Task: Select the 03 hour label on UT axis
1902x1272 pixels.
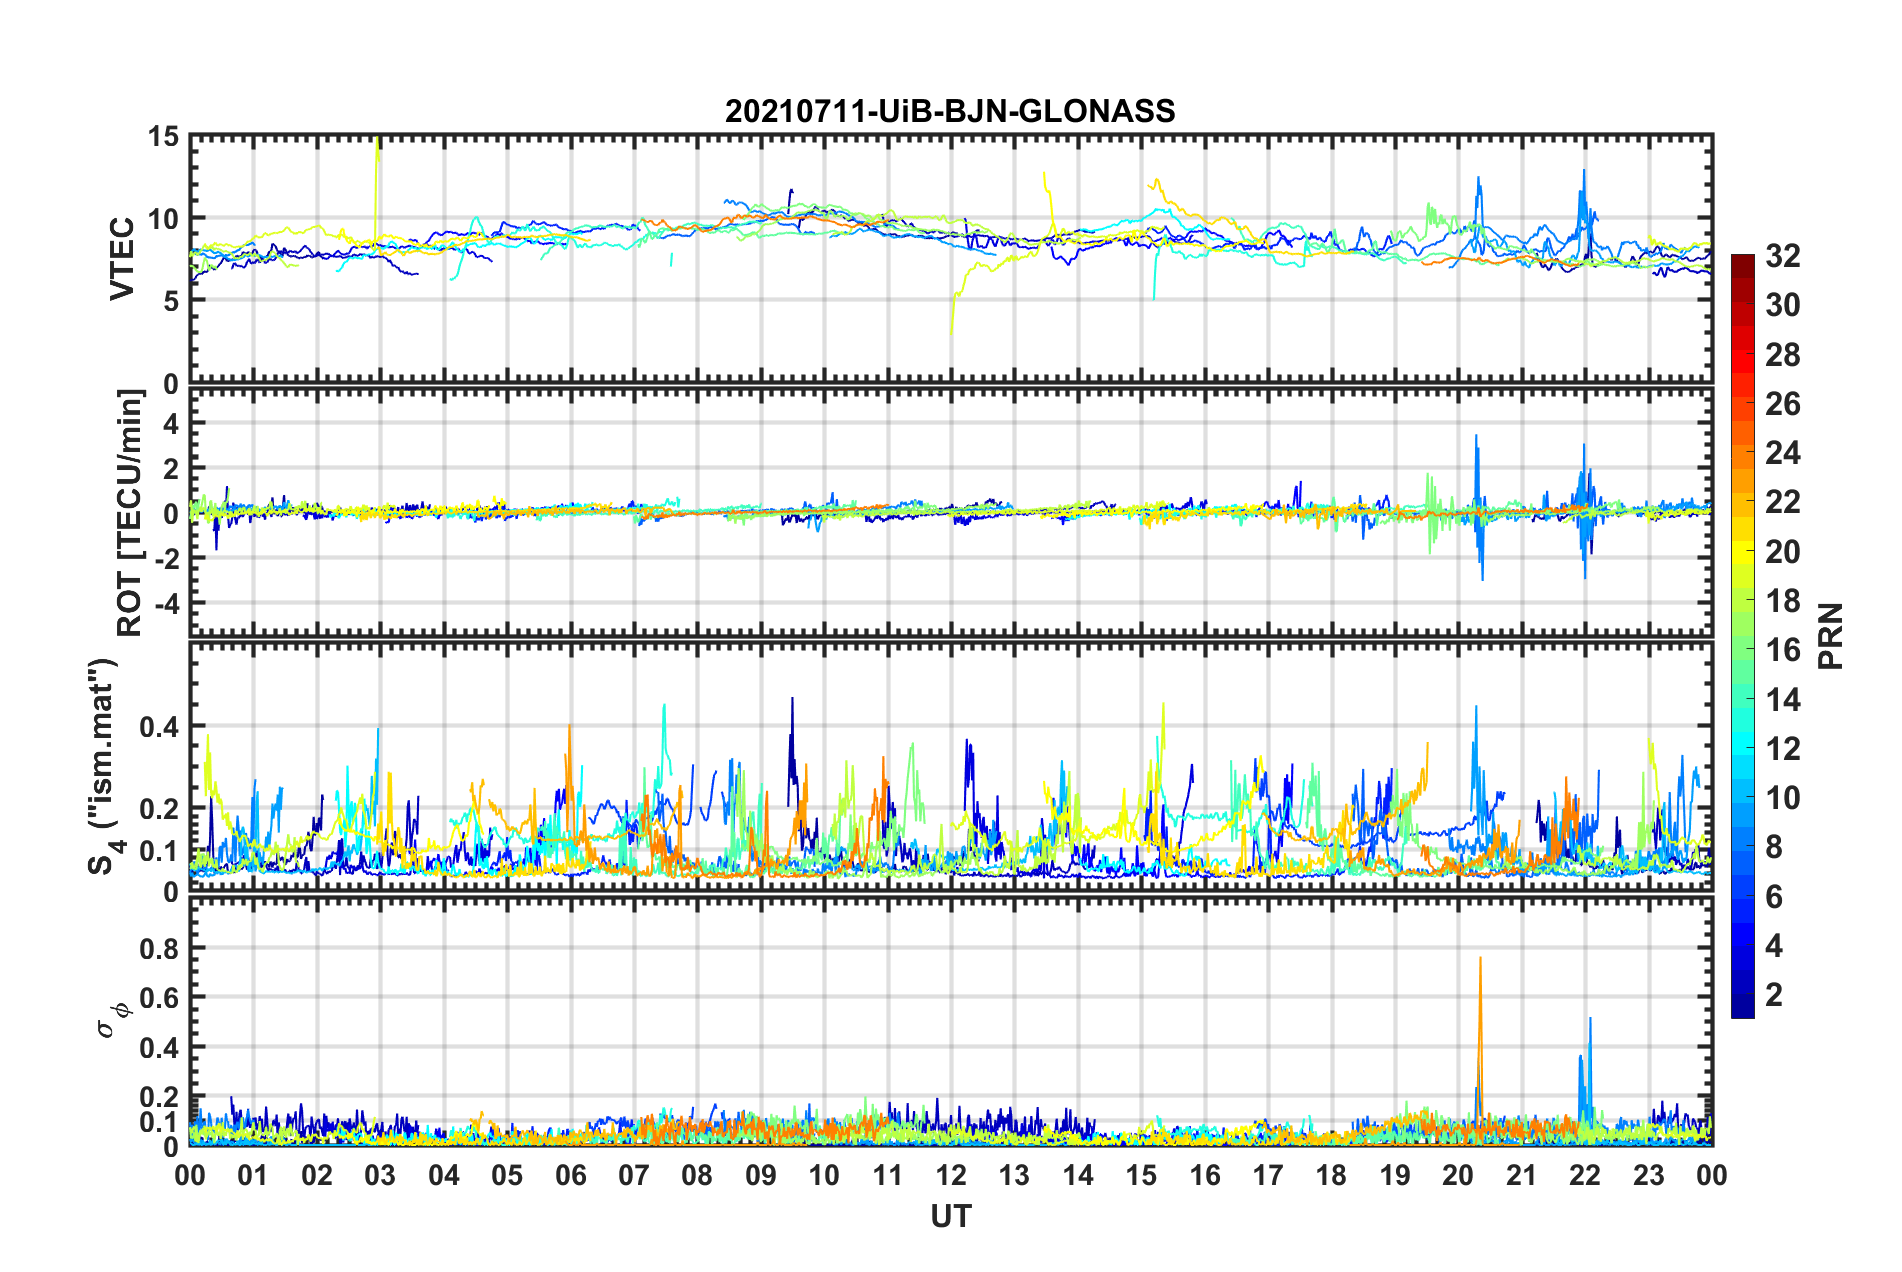Action: click(380, 1175)
